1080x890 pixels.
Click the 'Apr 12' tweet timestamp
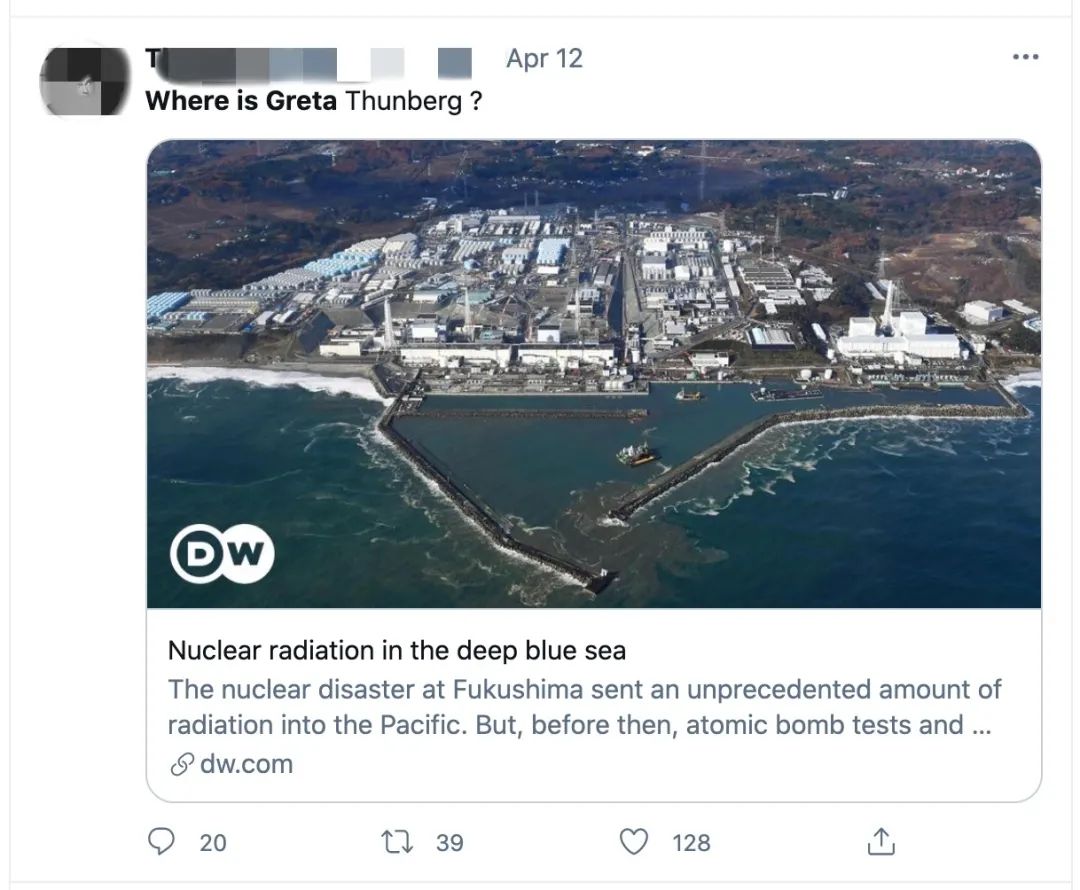544,58
